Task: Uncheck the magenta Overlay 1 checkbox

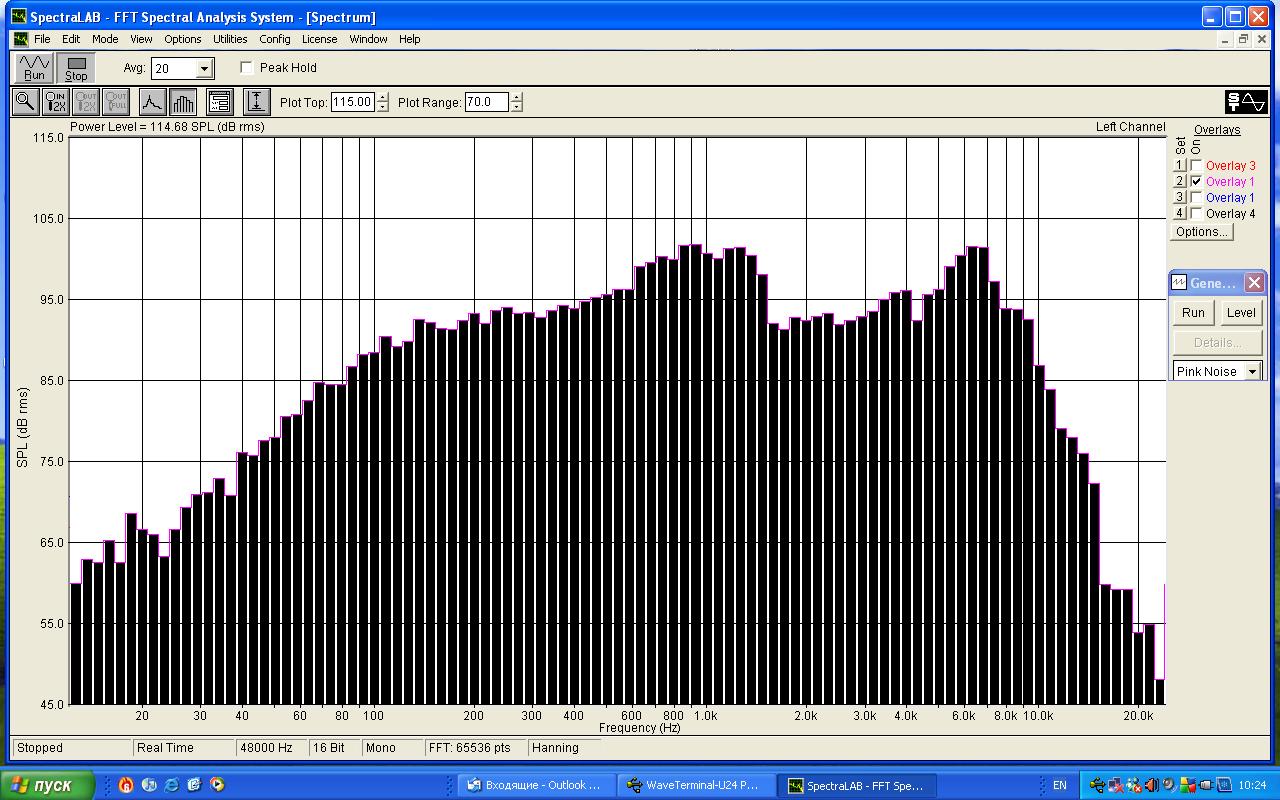Action: click(1197, 182)
